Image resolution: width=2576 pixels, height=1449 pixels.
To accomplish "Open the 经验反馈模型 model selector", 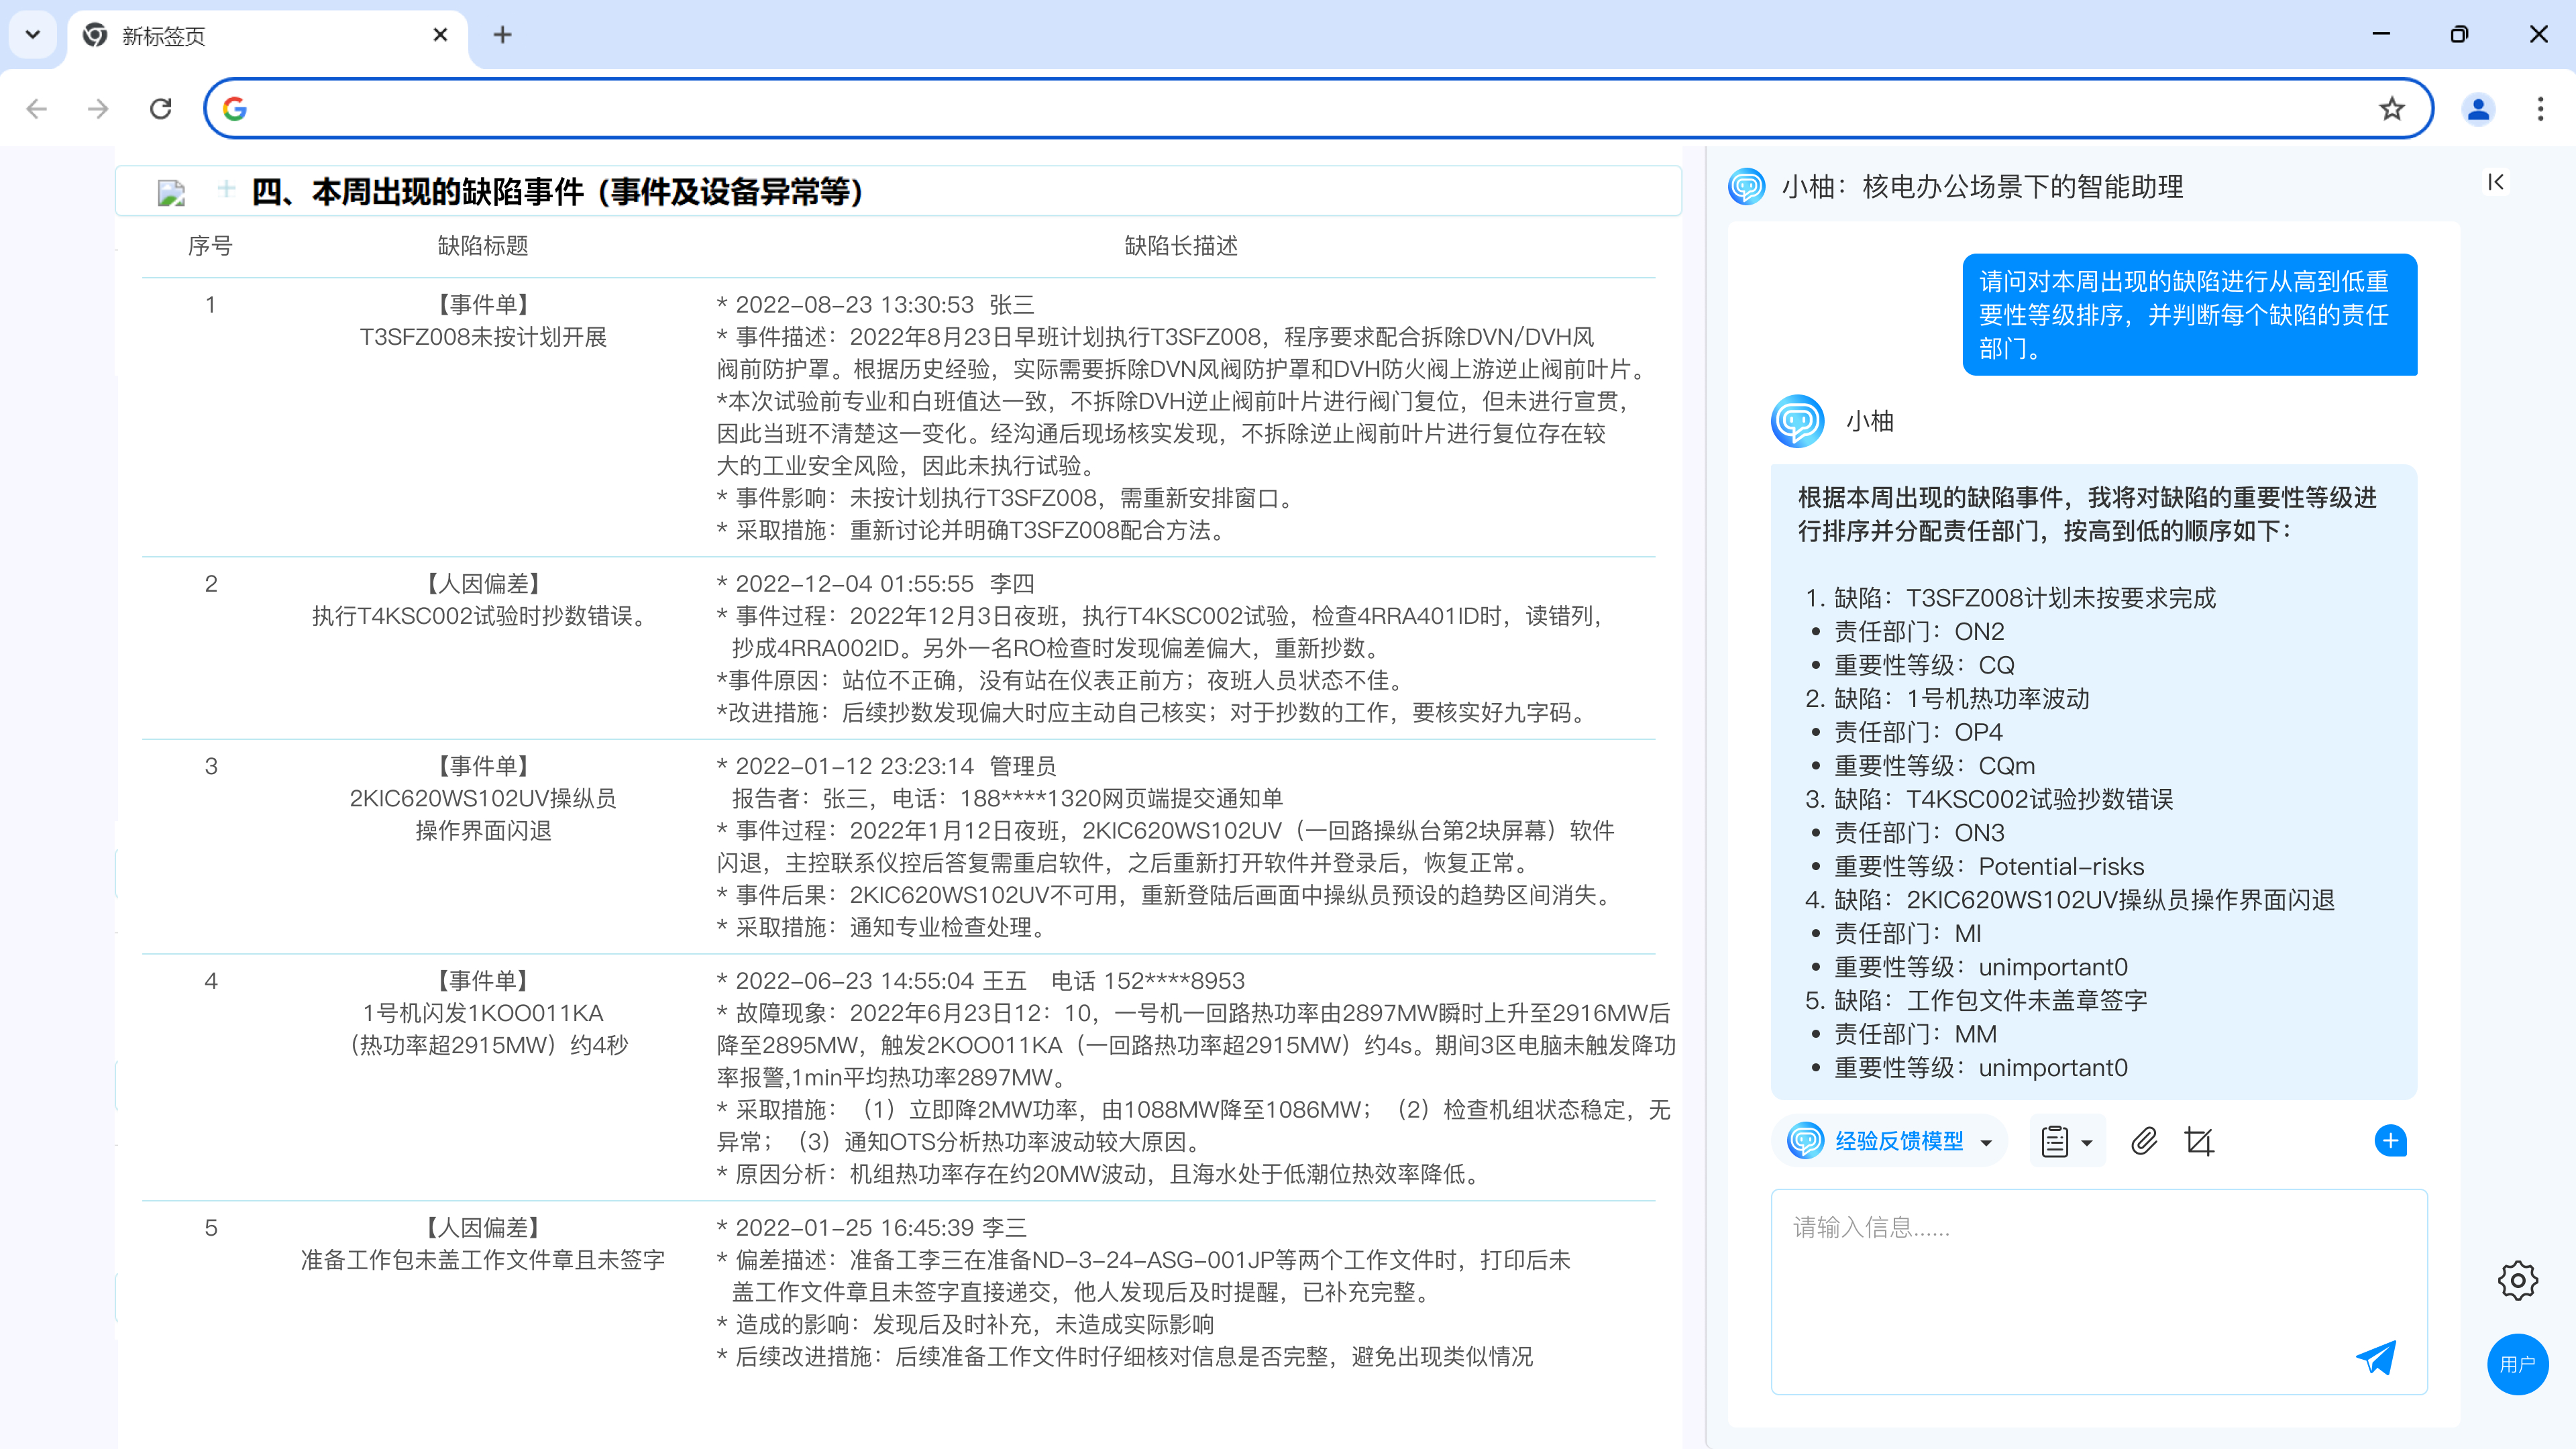I will click(1890, 1141).
